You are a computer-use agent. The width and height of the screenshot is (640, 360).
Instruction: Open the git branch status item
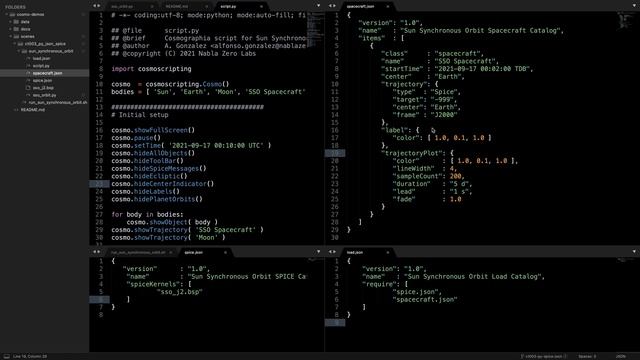click(543, 356)
